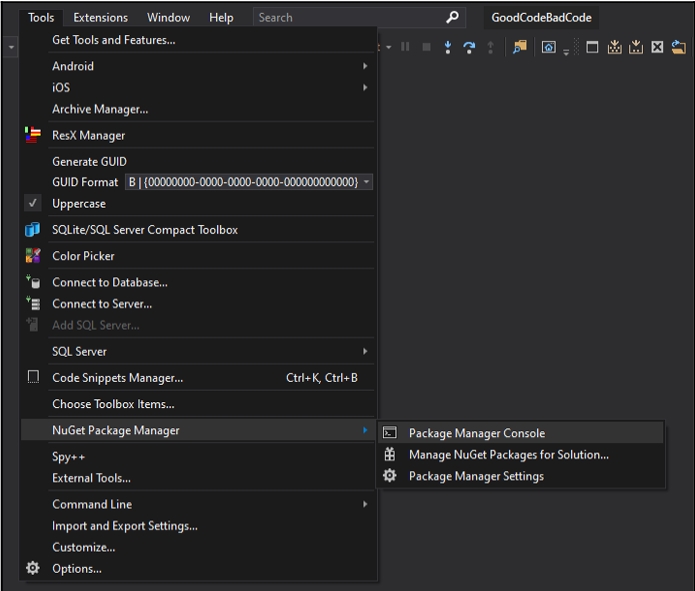This screenshot has height=591, width=695.
Task: Choose Import and Export Settings
Action: pos(125,526)
